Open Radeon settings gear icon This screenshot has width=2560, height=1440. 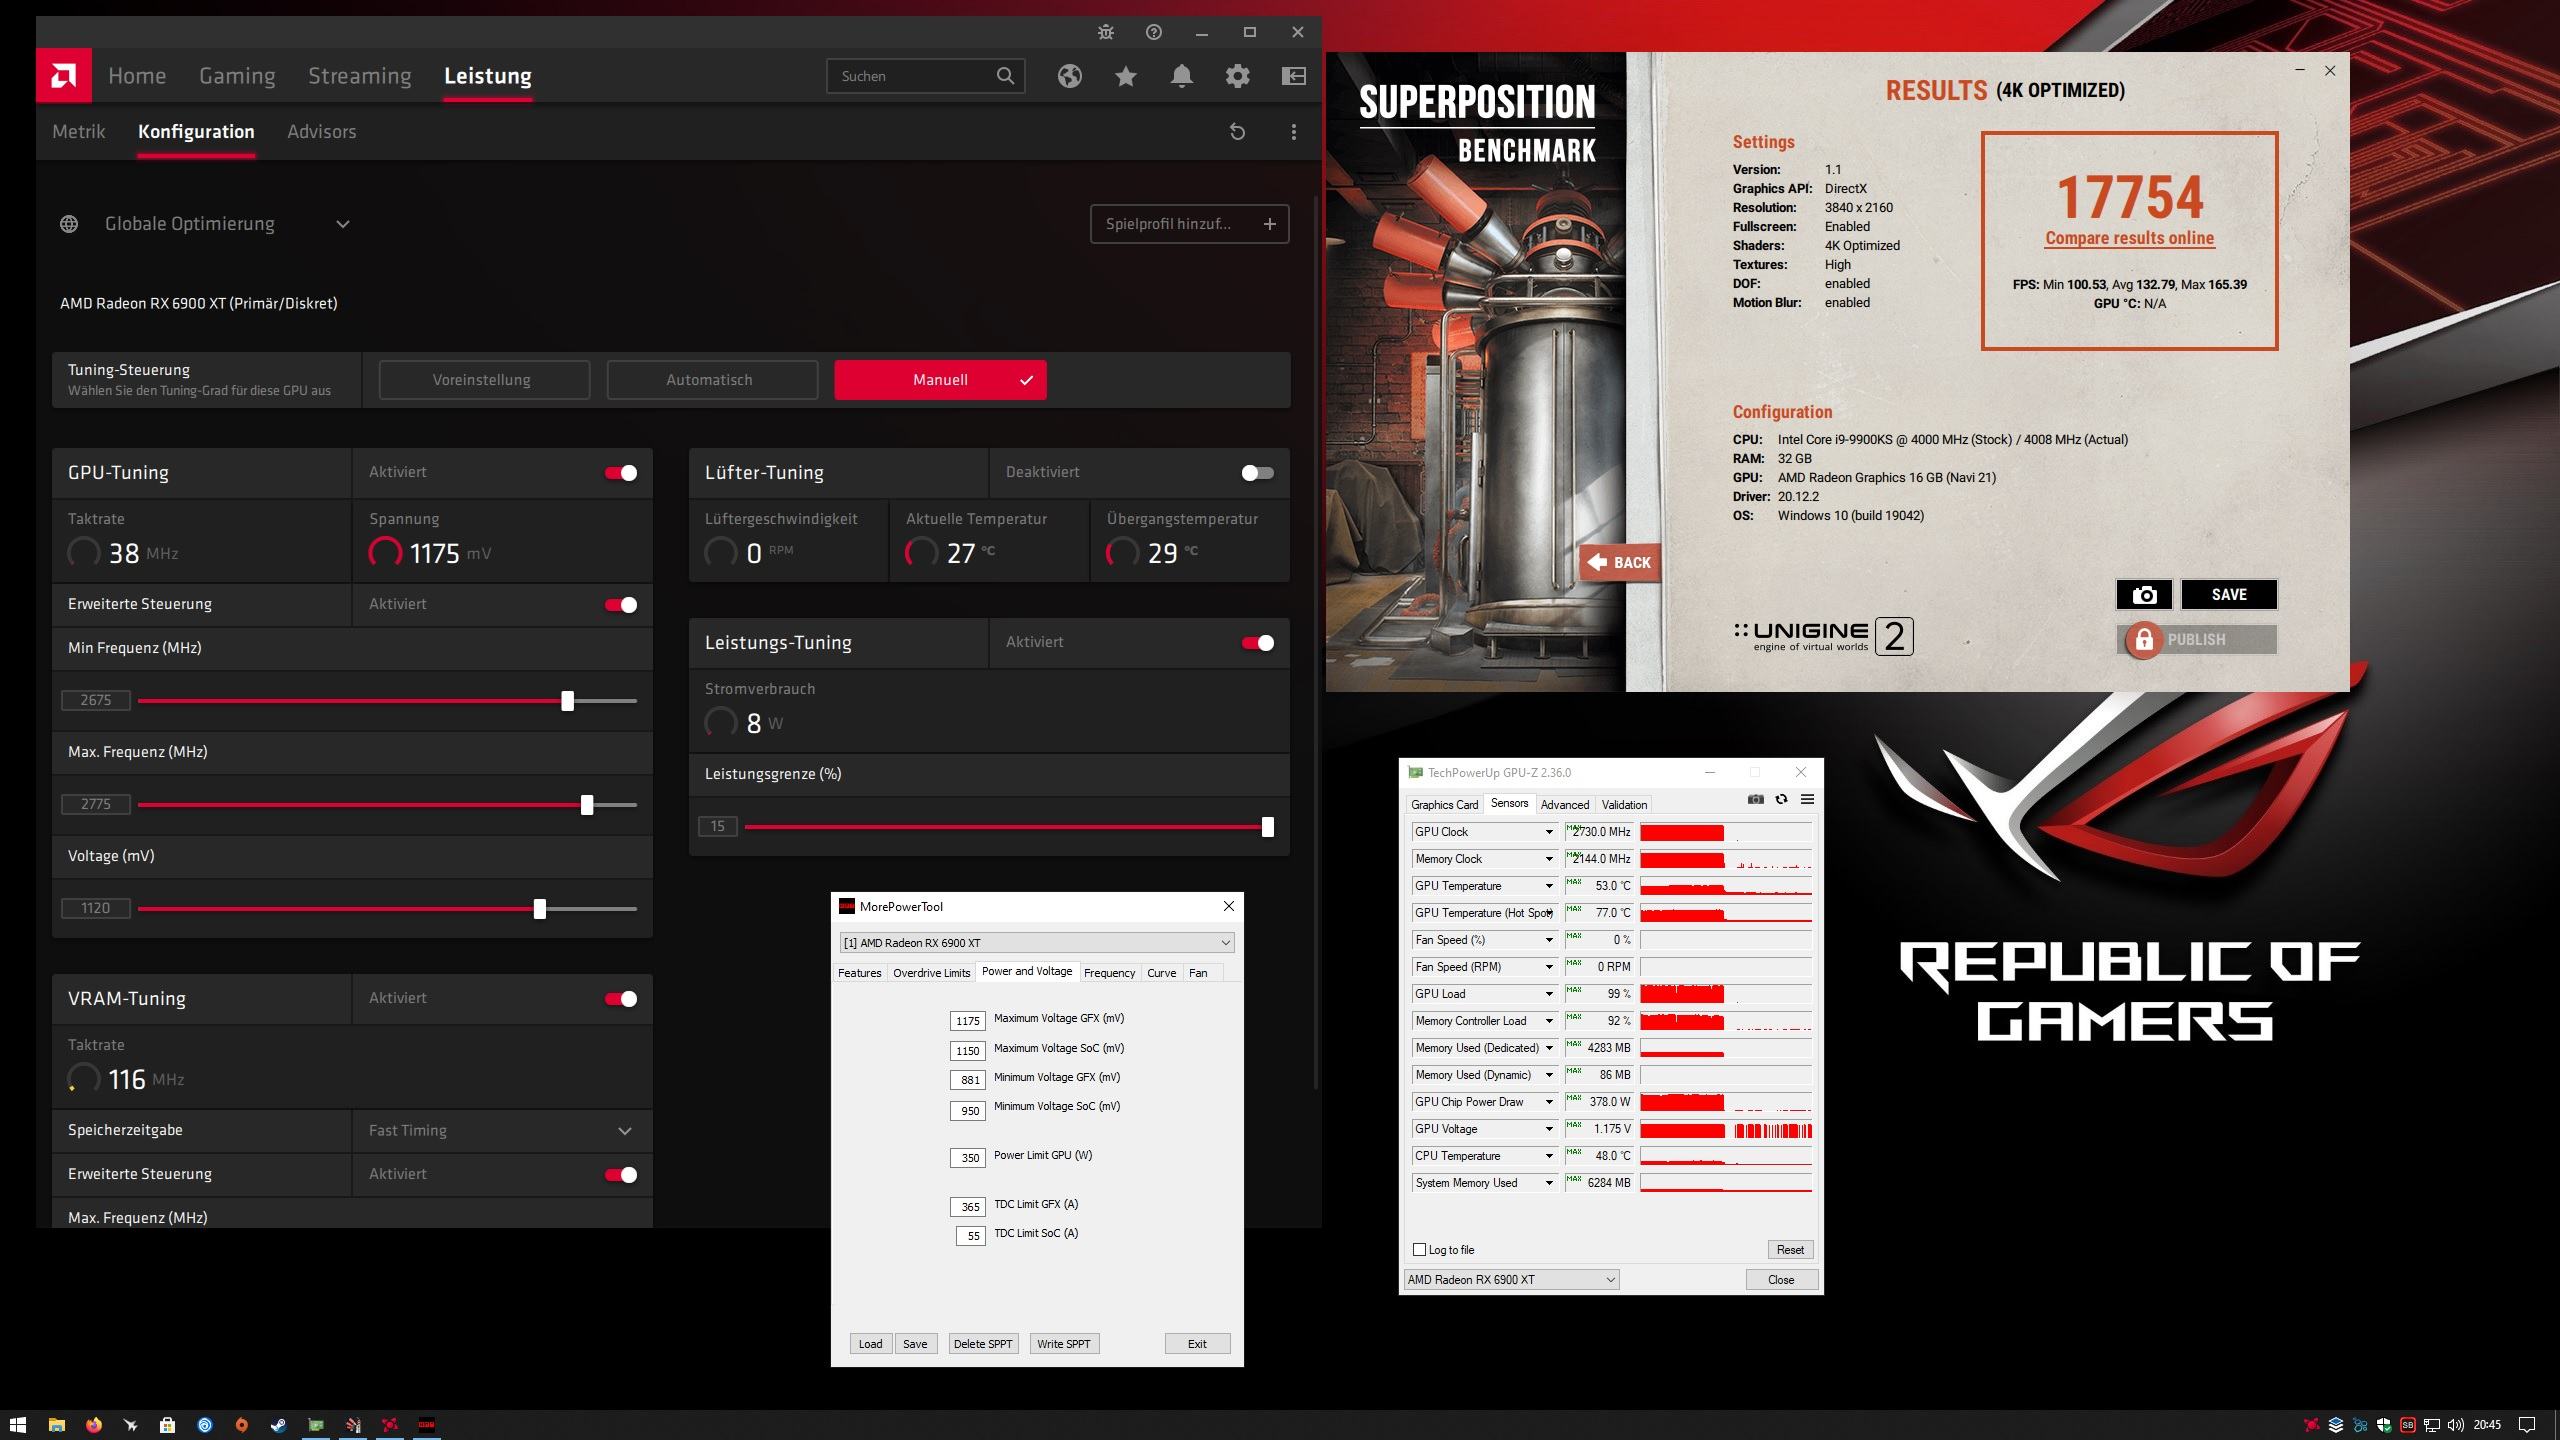tap(1238, 76)
